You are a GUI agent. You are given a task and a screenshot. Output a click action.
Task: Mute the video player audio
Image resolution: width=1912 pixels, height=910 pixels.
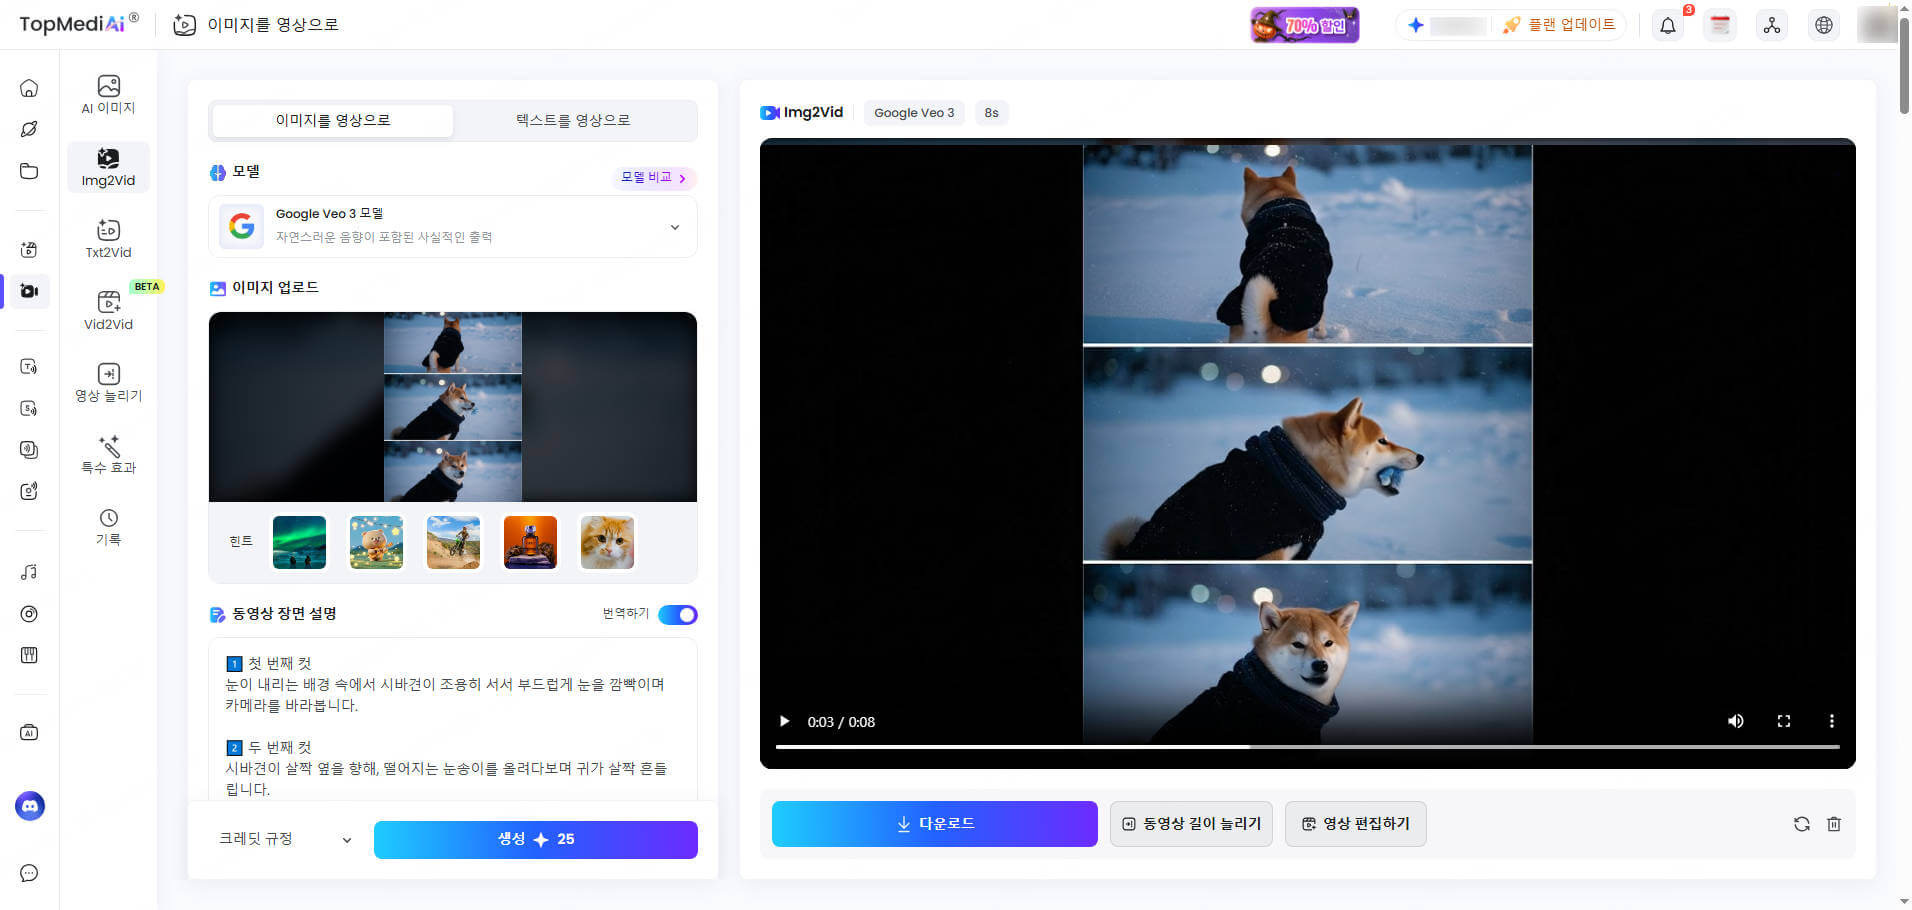(1736, 721)
